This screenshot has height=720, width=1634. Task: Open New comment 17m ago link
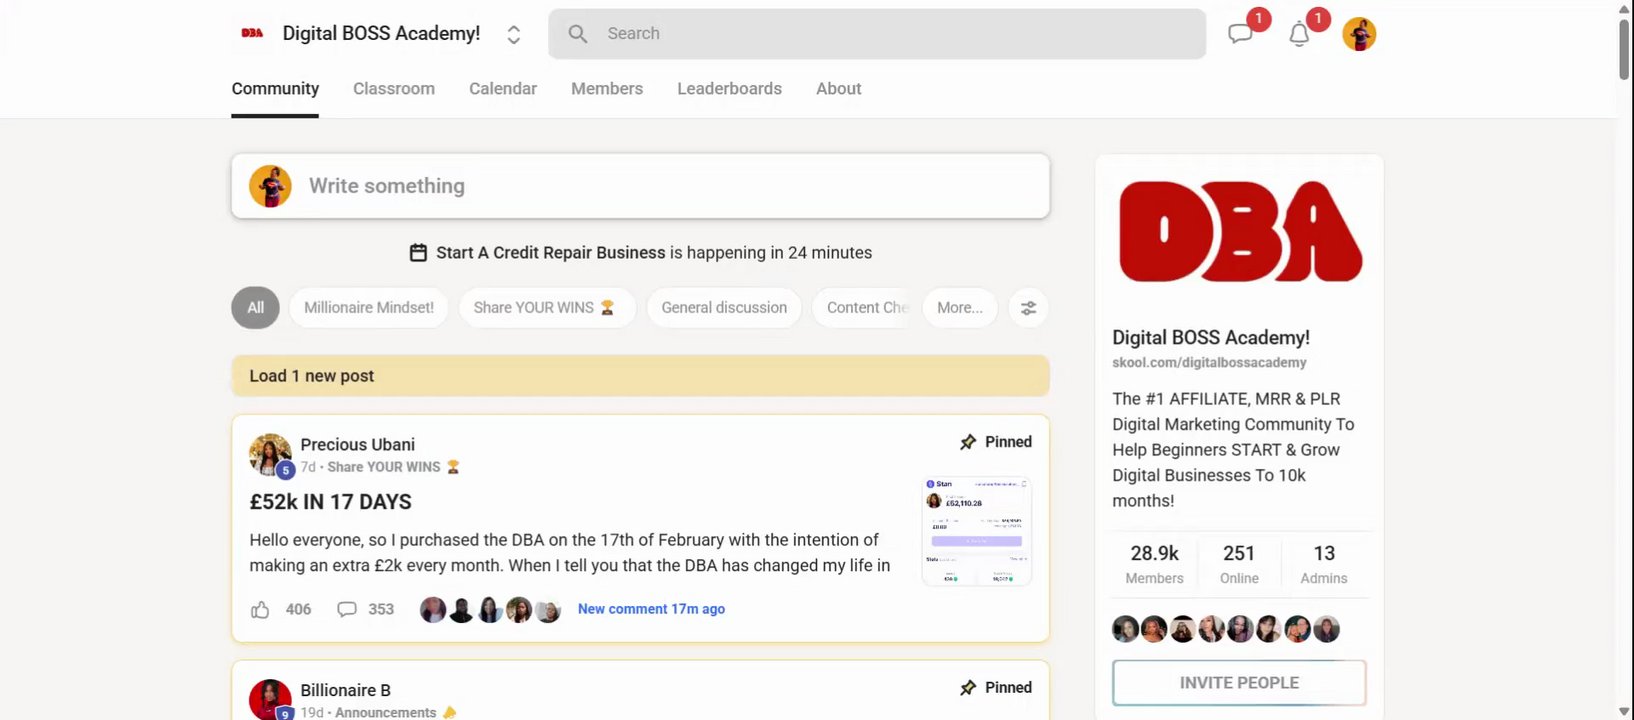[x=651, y=609]
